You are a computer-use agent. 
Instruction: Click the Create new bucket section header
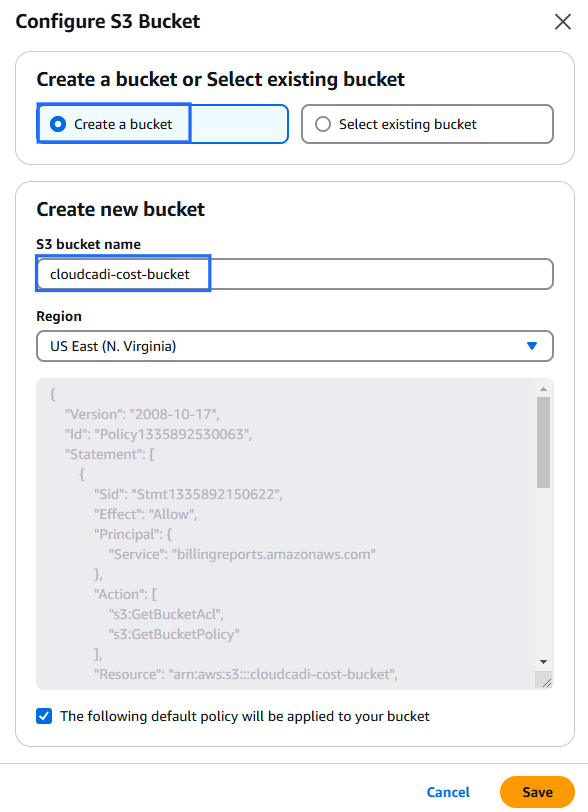click(x=120, y=209)
